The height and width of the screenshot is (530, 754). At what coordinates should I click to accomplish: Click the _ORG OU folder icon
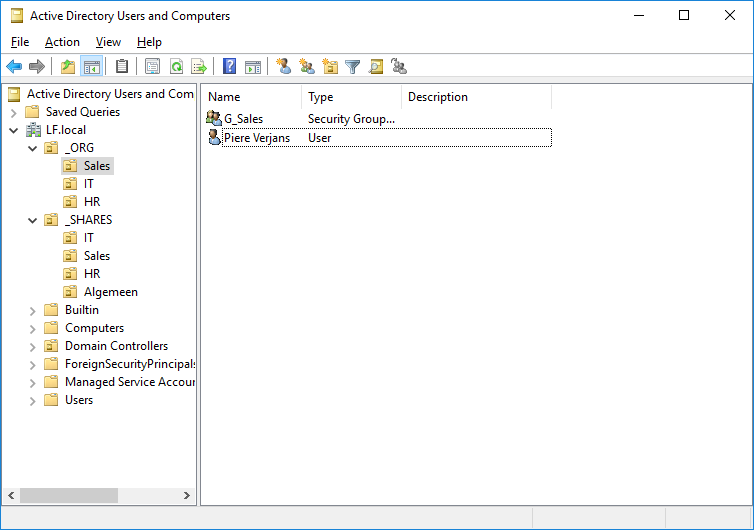[51, 148]
